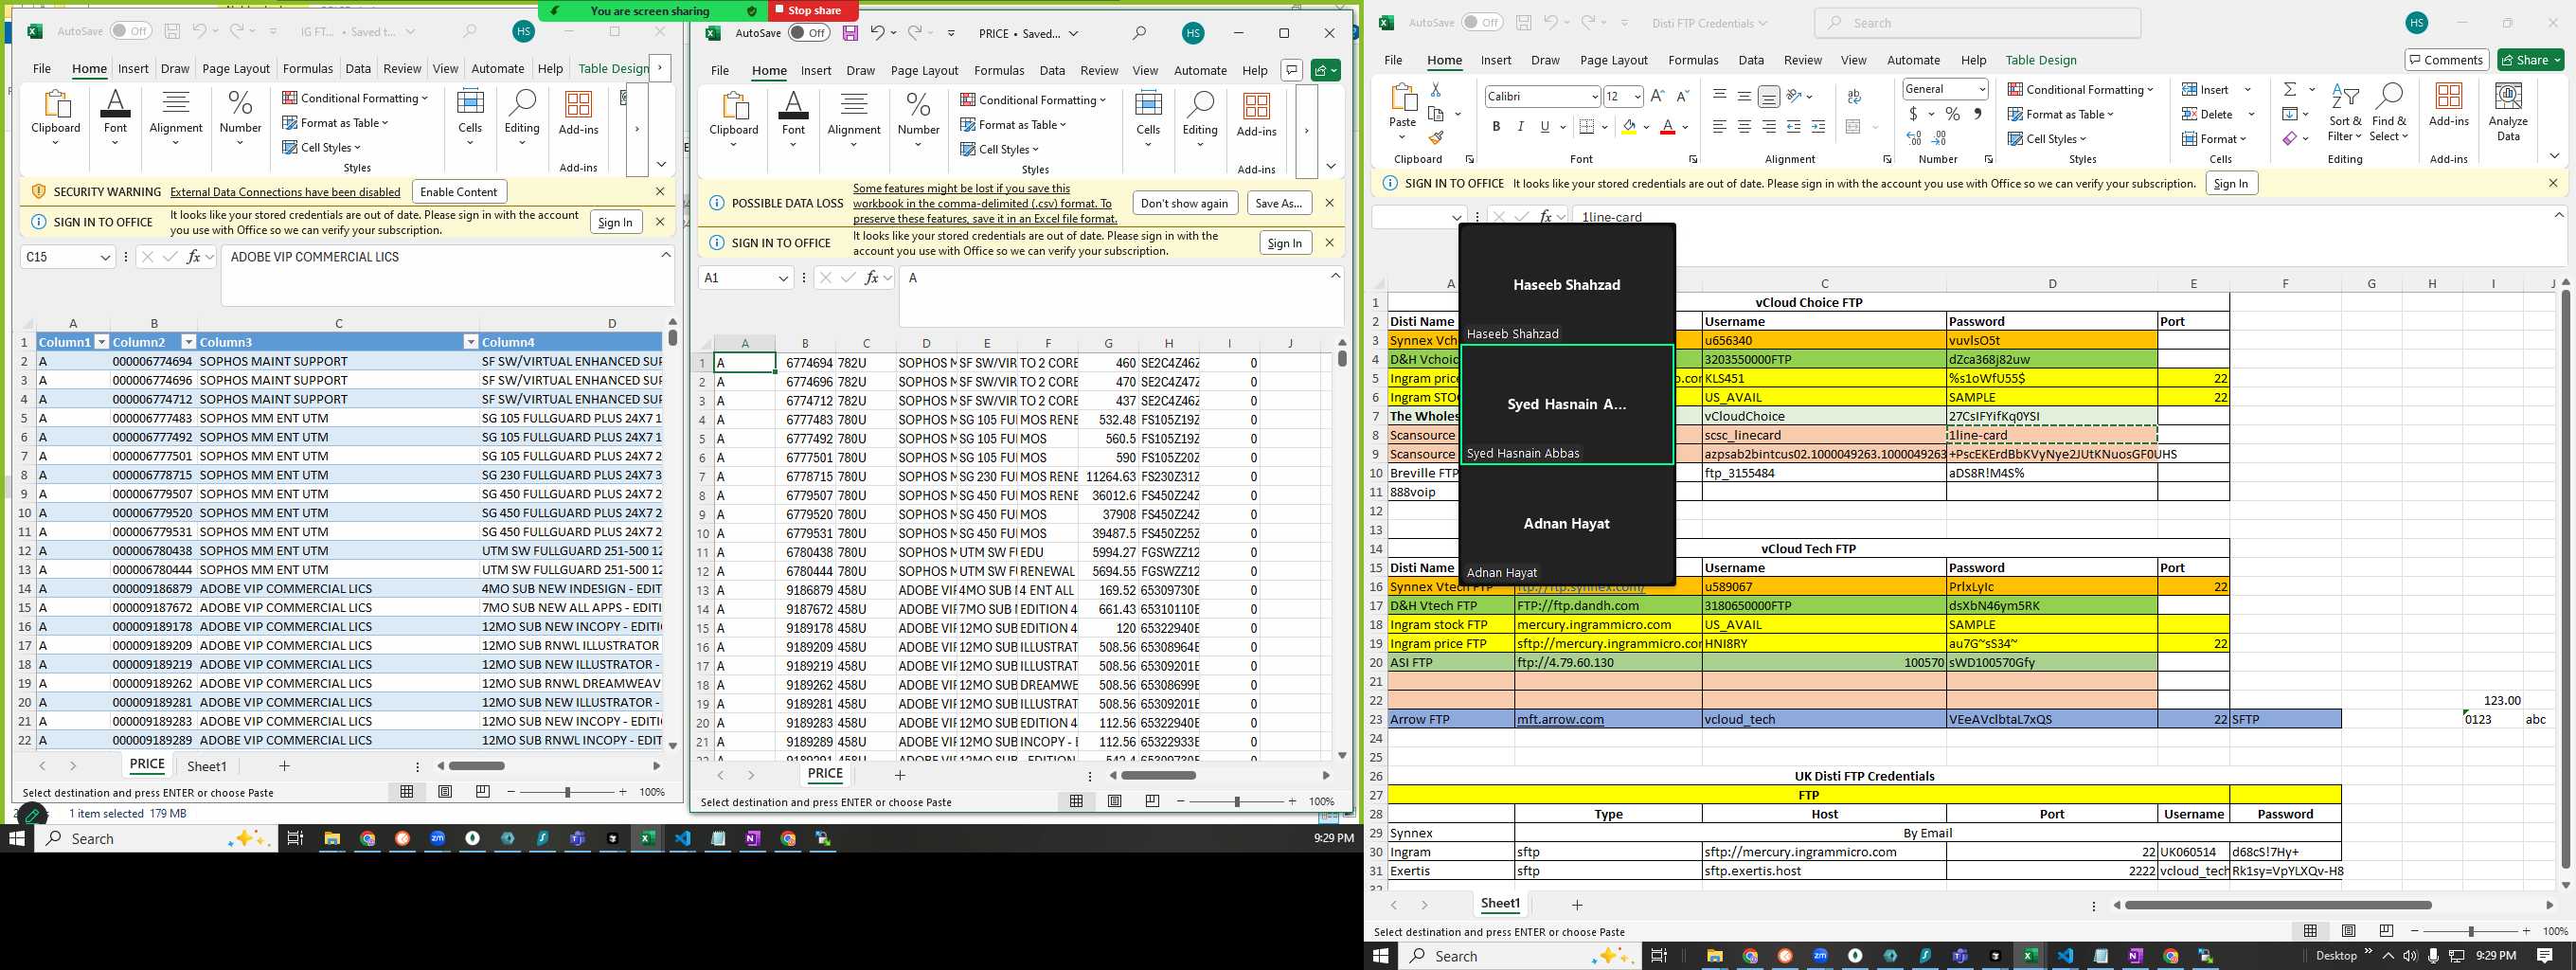Click the Font Color red swatch button
Image resolution: width=2576 pixels, height=970 pixels.
pos(1667,127)
